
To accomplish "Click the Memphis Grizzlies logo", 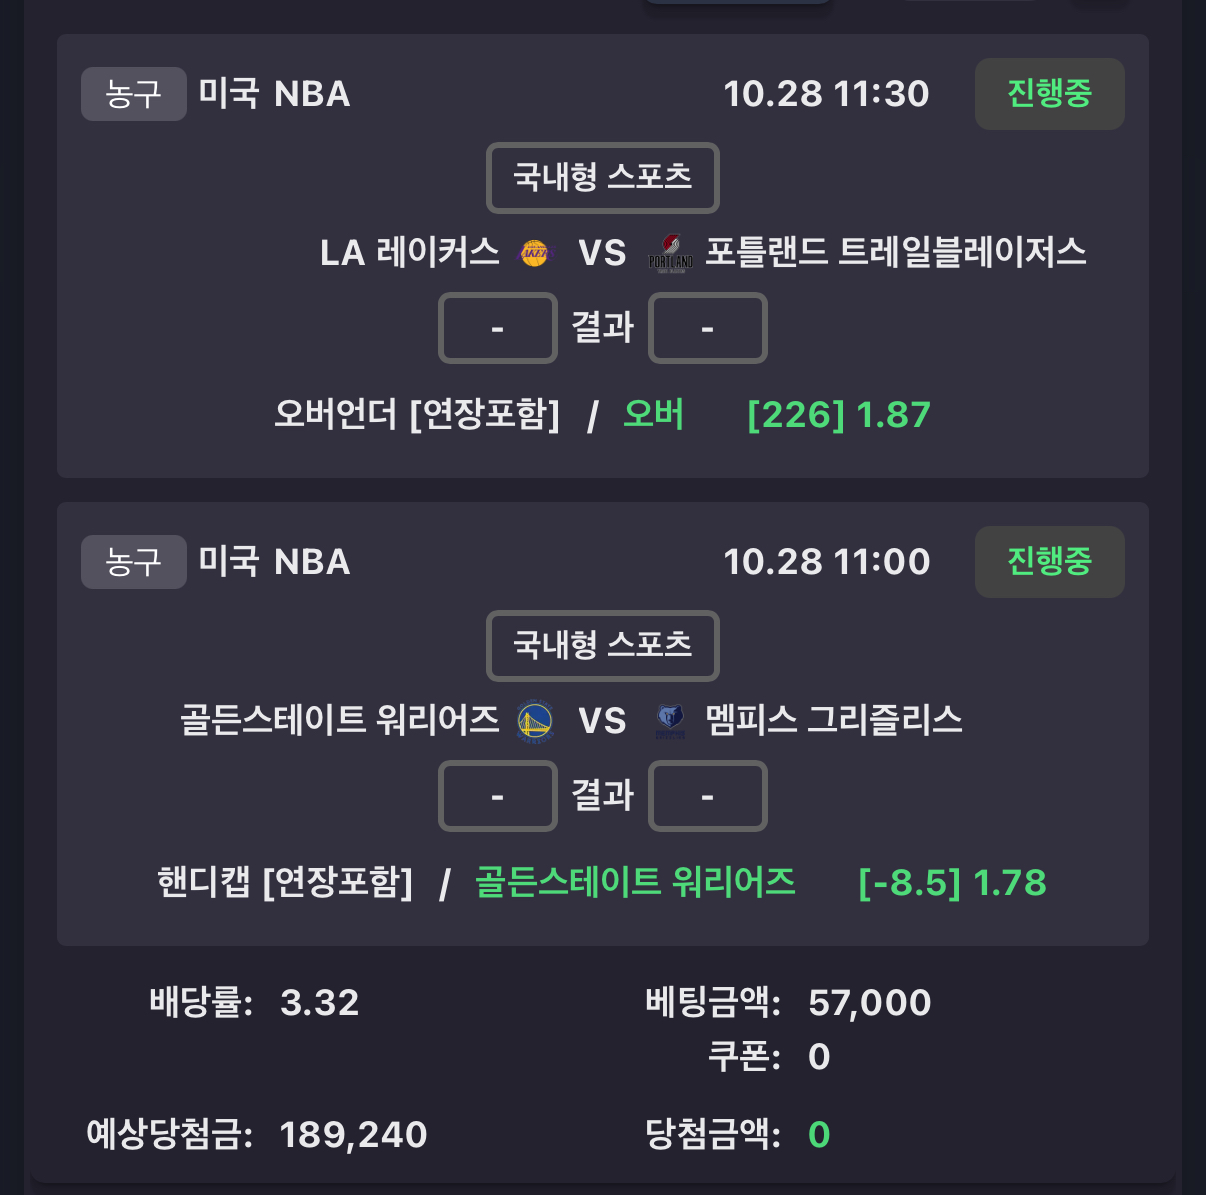I will click(x=670, y=721).
